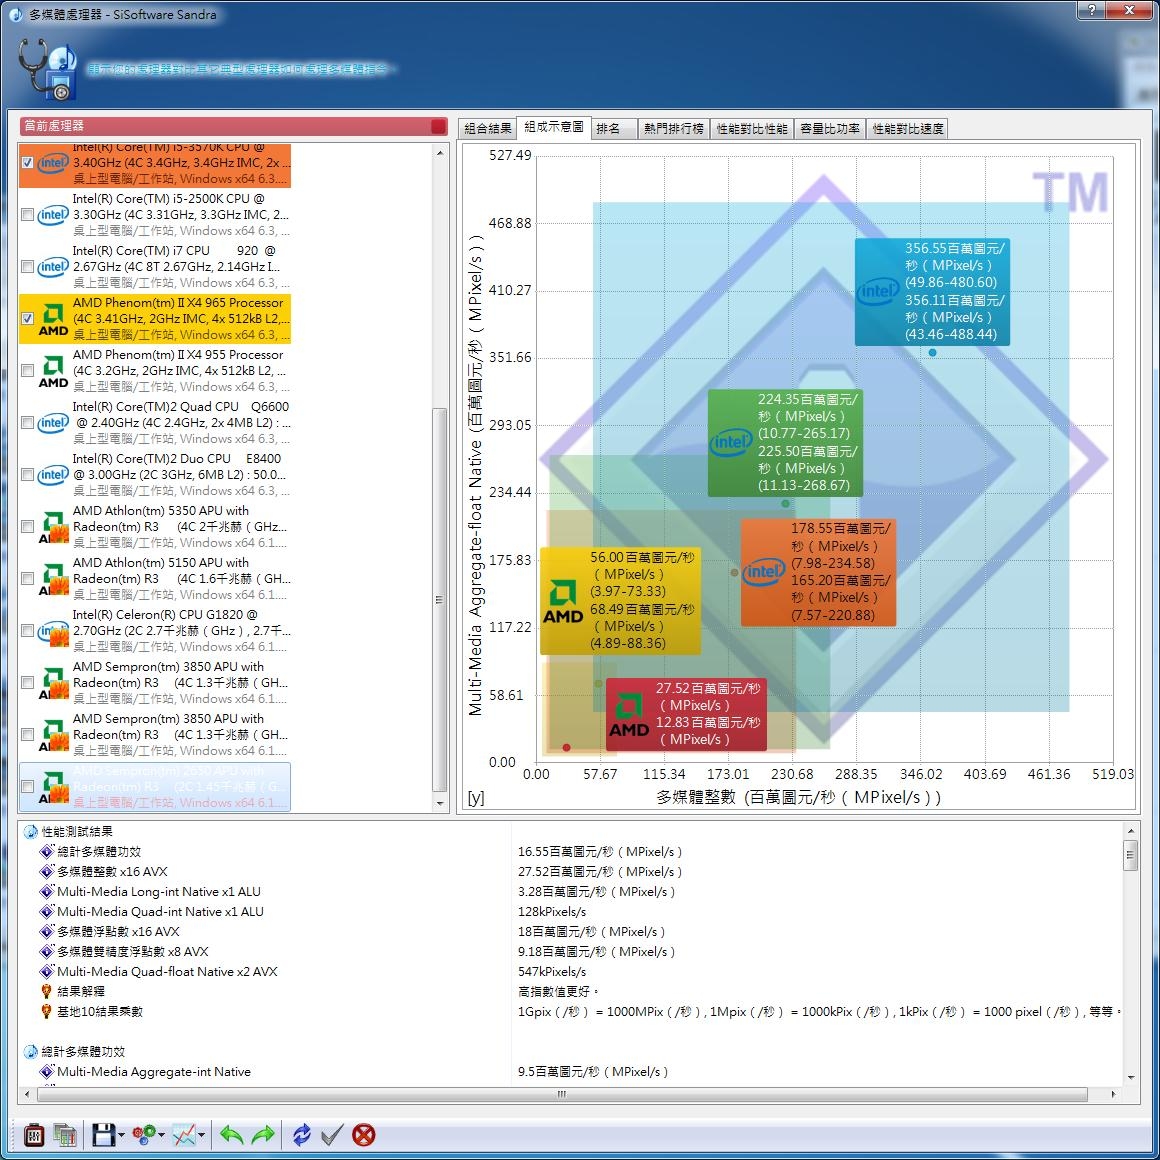Click the Intel logo in blue 356.55 chart label
1160x1160 pixels.
pos(878,291)
